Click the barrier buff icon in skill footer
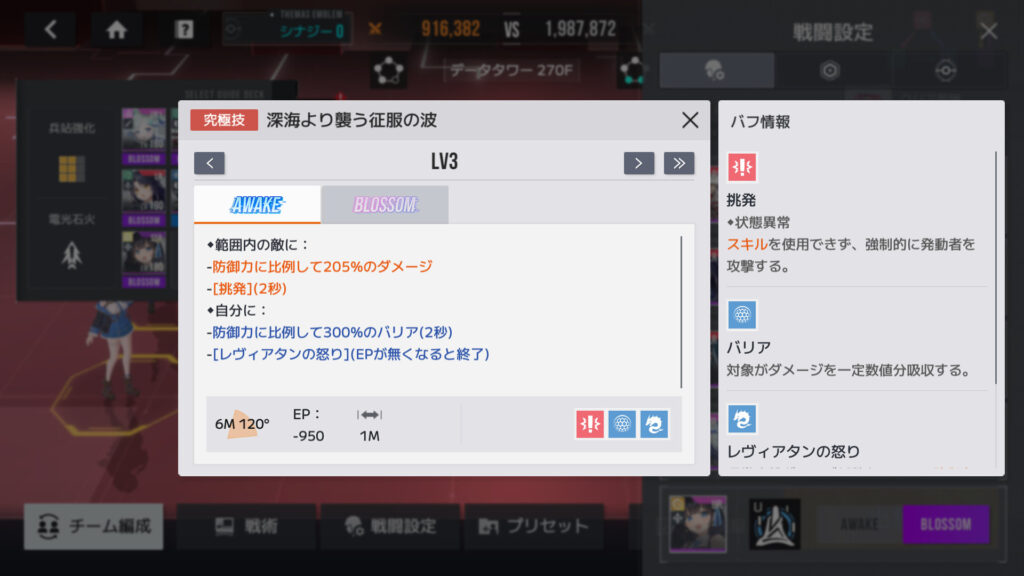The image size is (1024, 576). (622, 424)
